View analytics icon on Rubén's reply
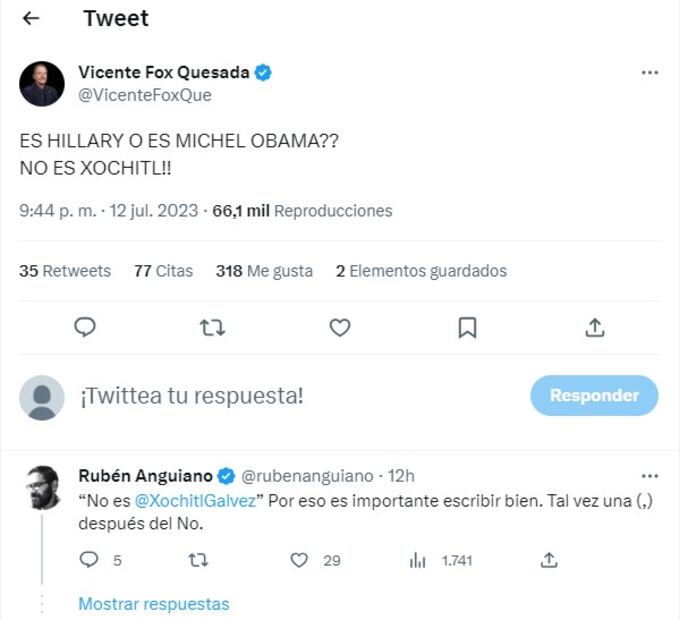This screenshot has width=688, height=620. tap(418, 561)
